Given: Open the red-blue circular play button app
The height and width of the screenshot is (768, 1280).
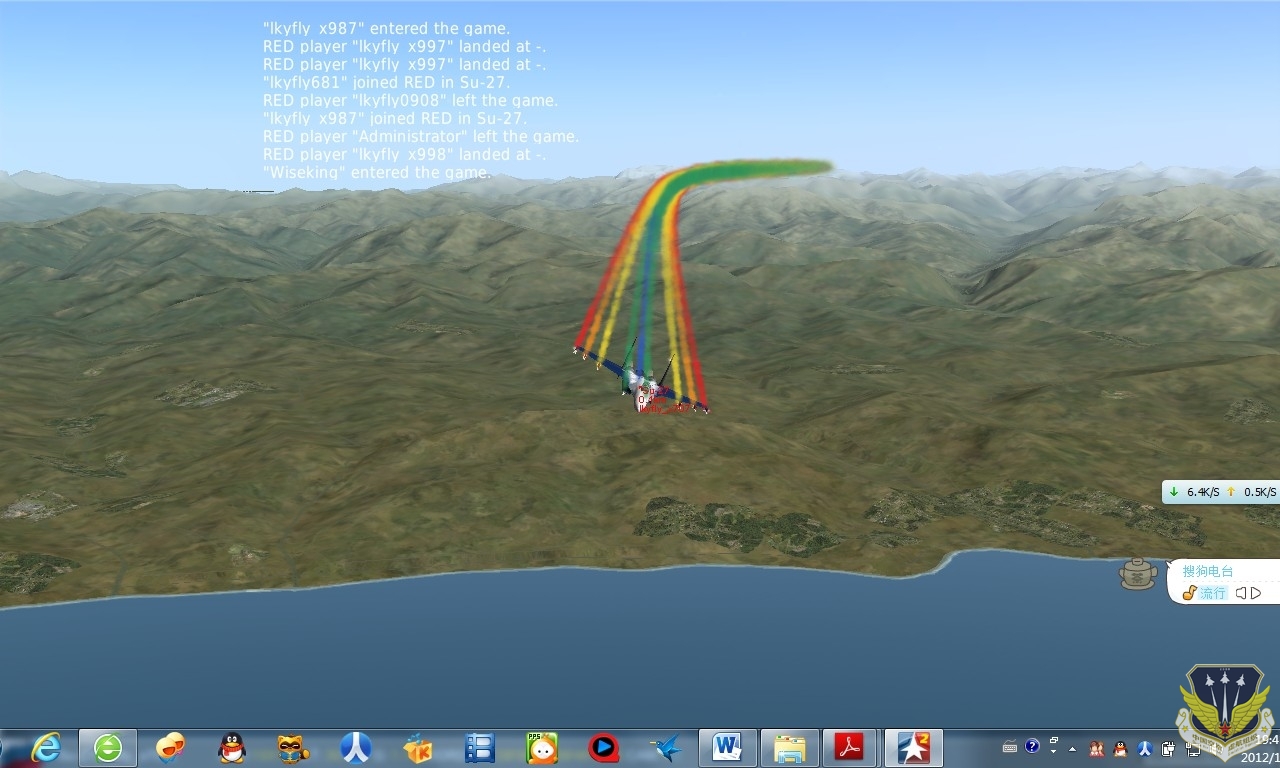Looking at the screenshot, I should [603, 747].
